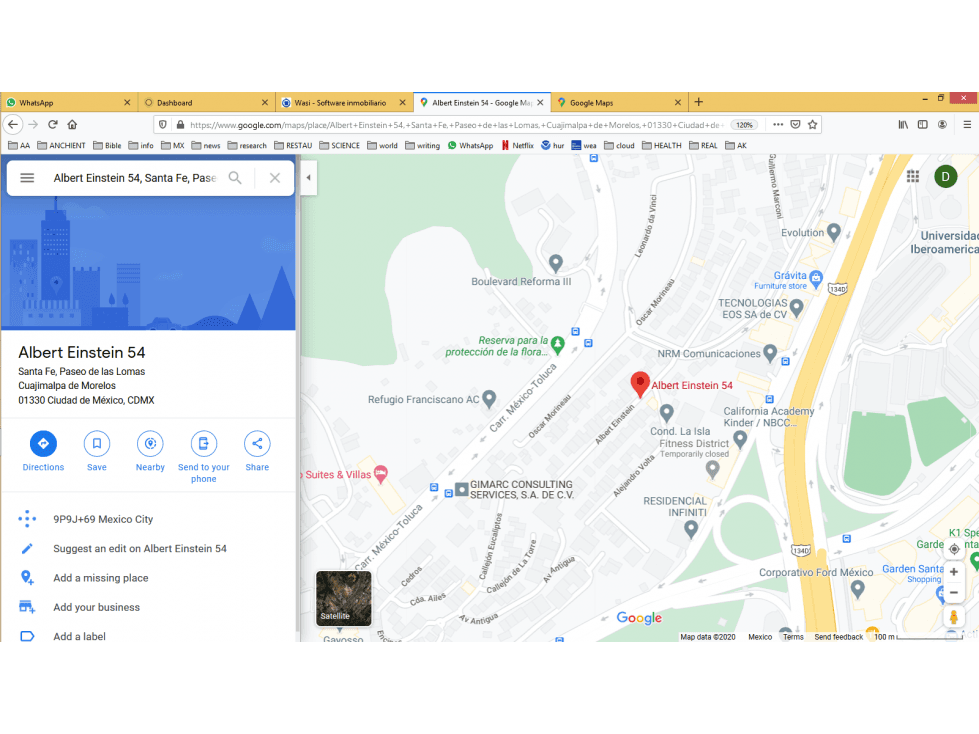This screenshot has width=979, height=734.
Task: Click the WhatsApp bookmark in toolbar
Action: [x=470, y=145]
